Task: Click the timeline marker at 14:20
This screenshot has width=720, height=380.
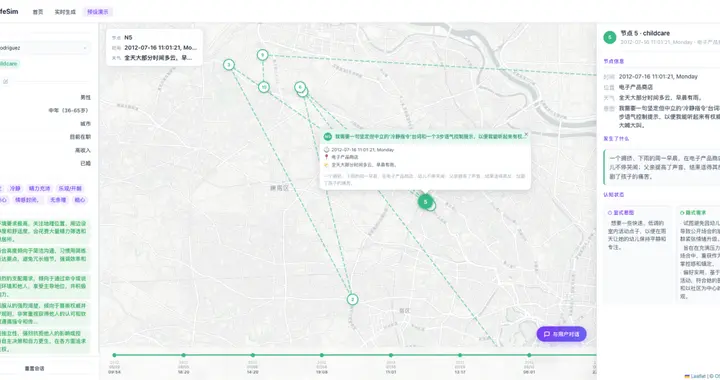Action: click(253, 355)
